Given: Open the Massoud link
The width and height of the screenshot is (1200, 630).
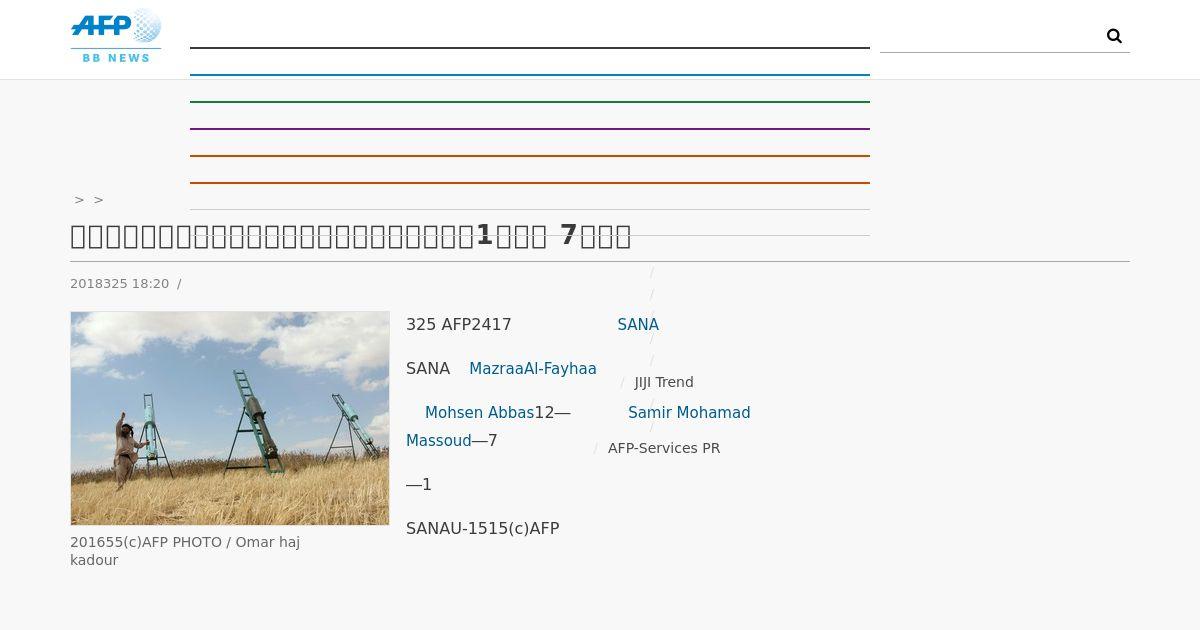Looking at the screenshot, I should point(438,441).
